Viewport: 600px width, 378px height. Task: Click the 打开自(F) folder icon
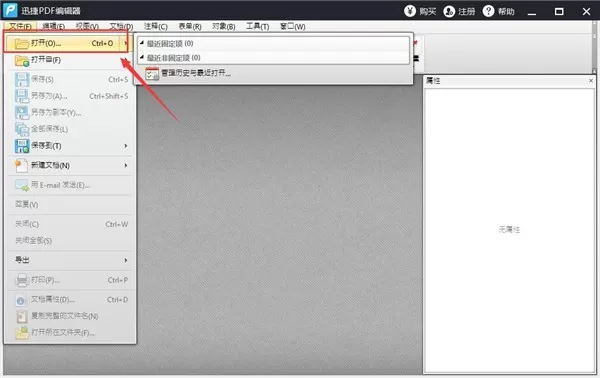(x=22, y=60)
